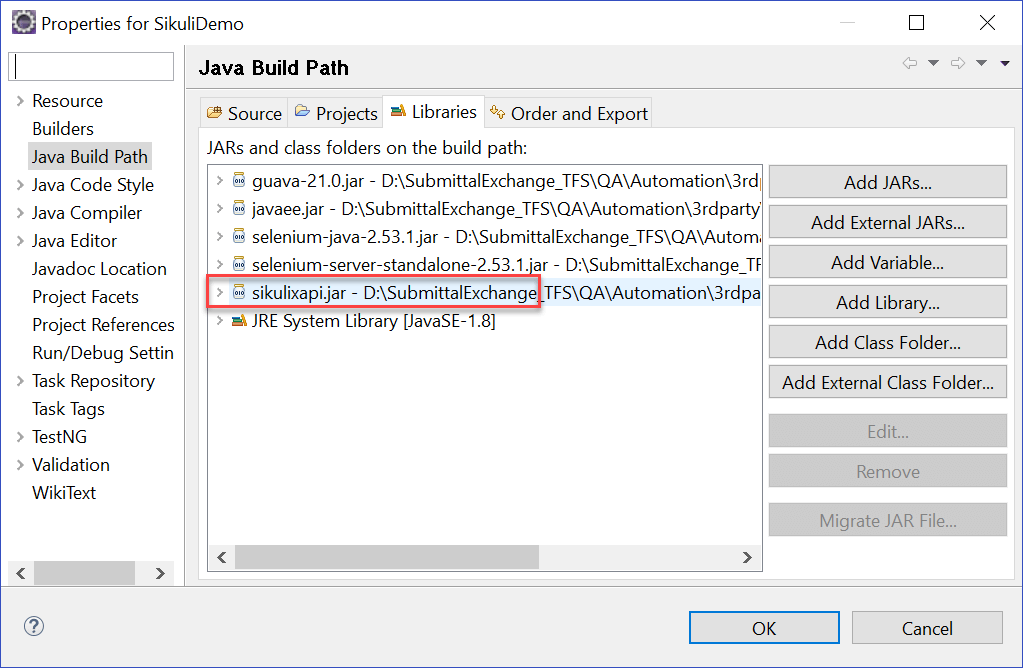Expand the sikulixapi.jar library entry
Image resolution: width=1023 pixels, height=668 pixels.
pyautogui.click(x=220, y=293)
